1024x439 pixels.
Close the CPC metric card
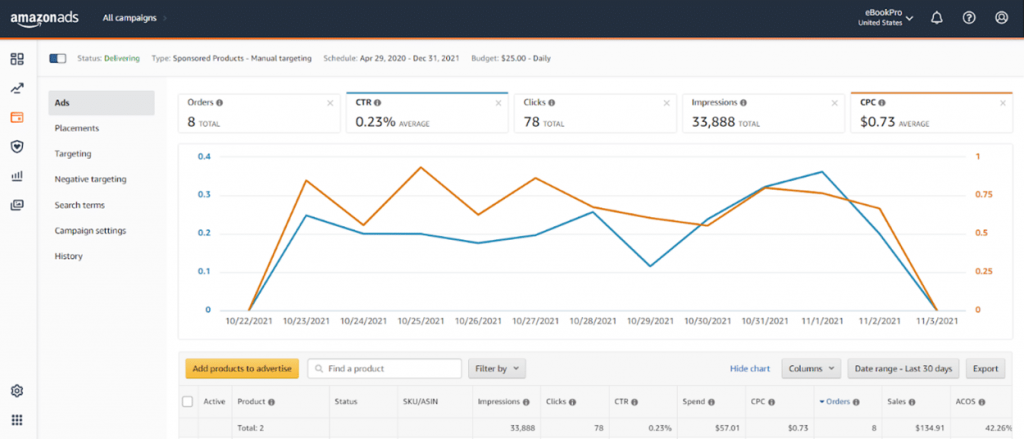(1003, 103)
